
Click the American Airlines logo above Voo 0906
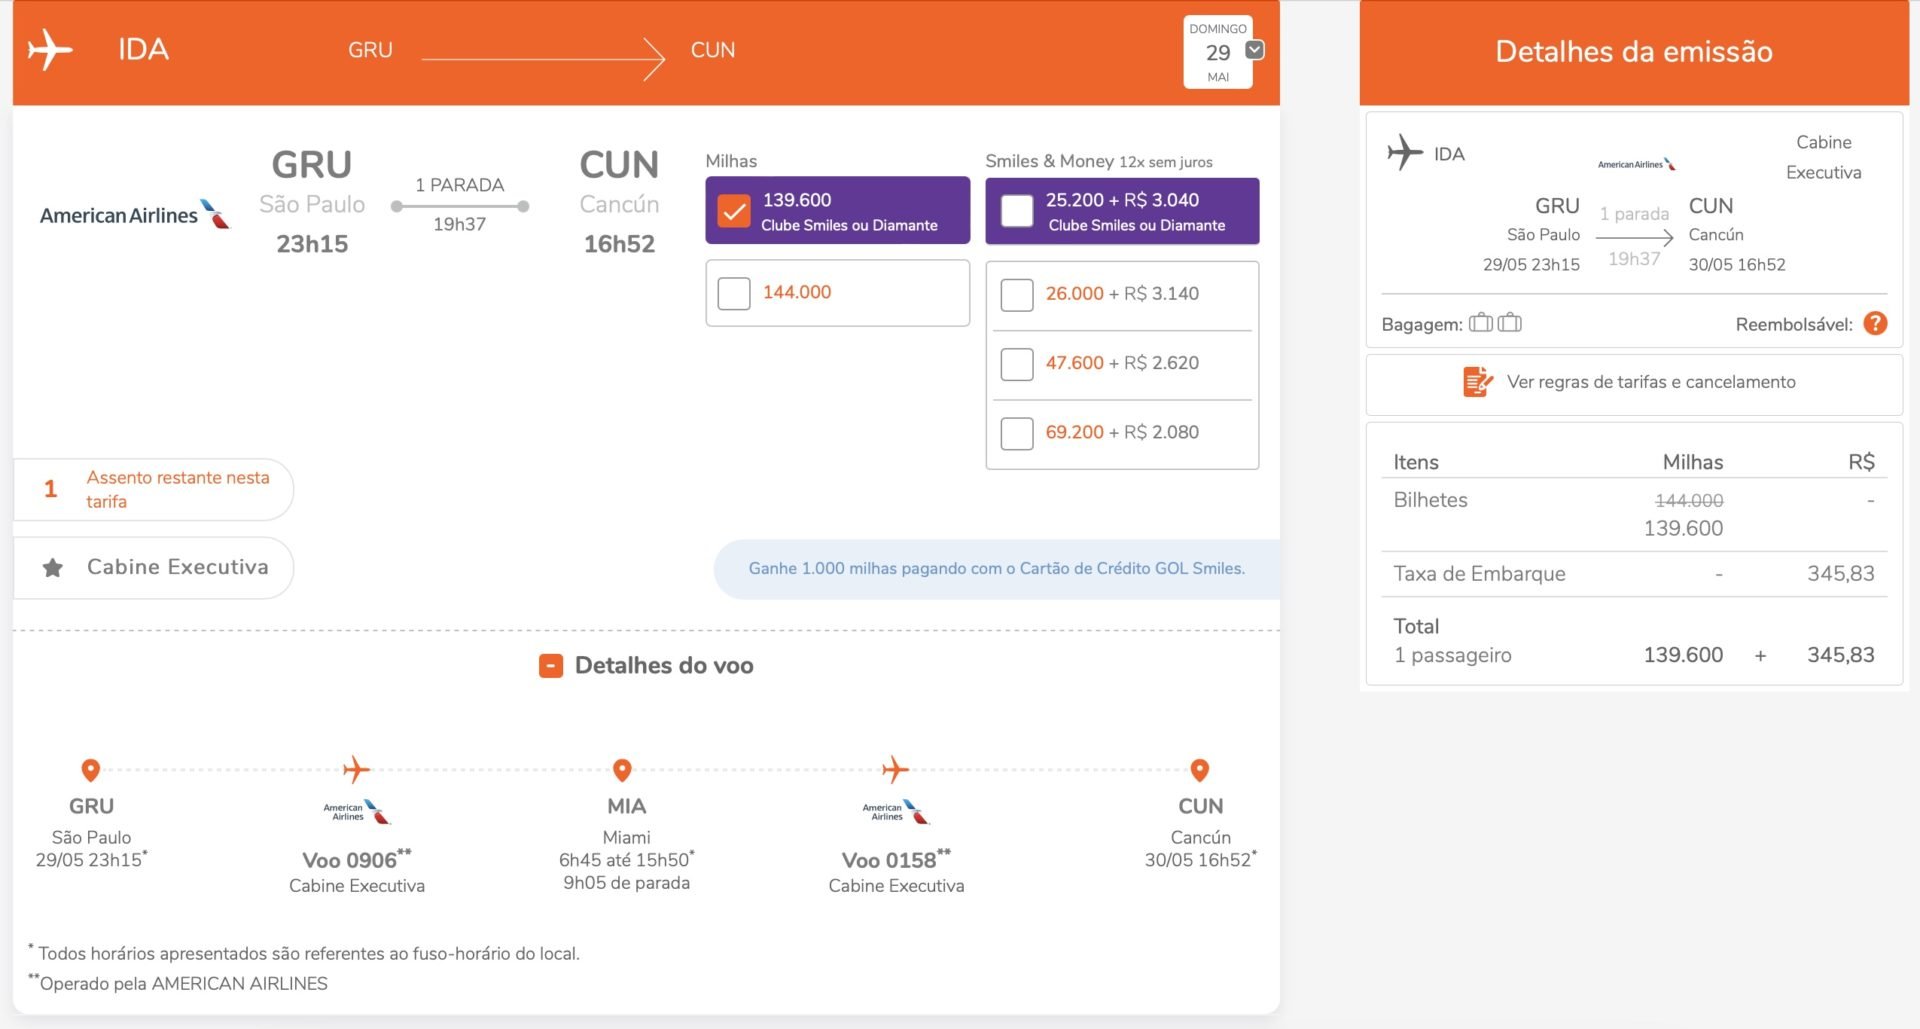click(357, 811)
